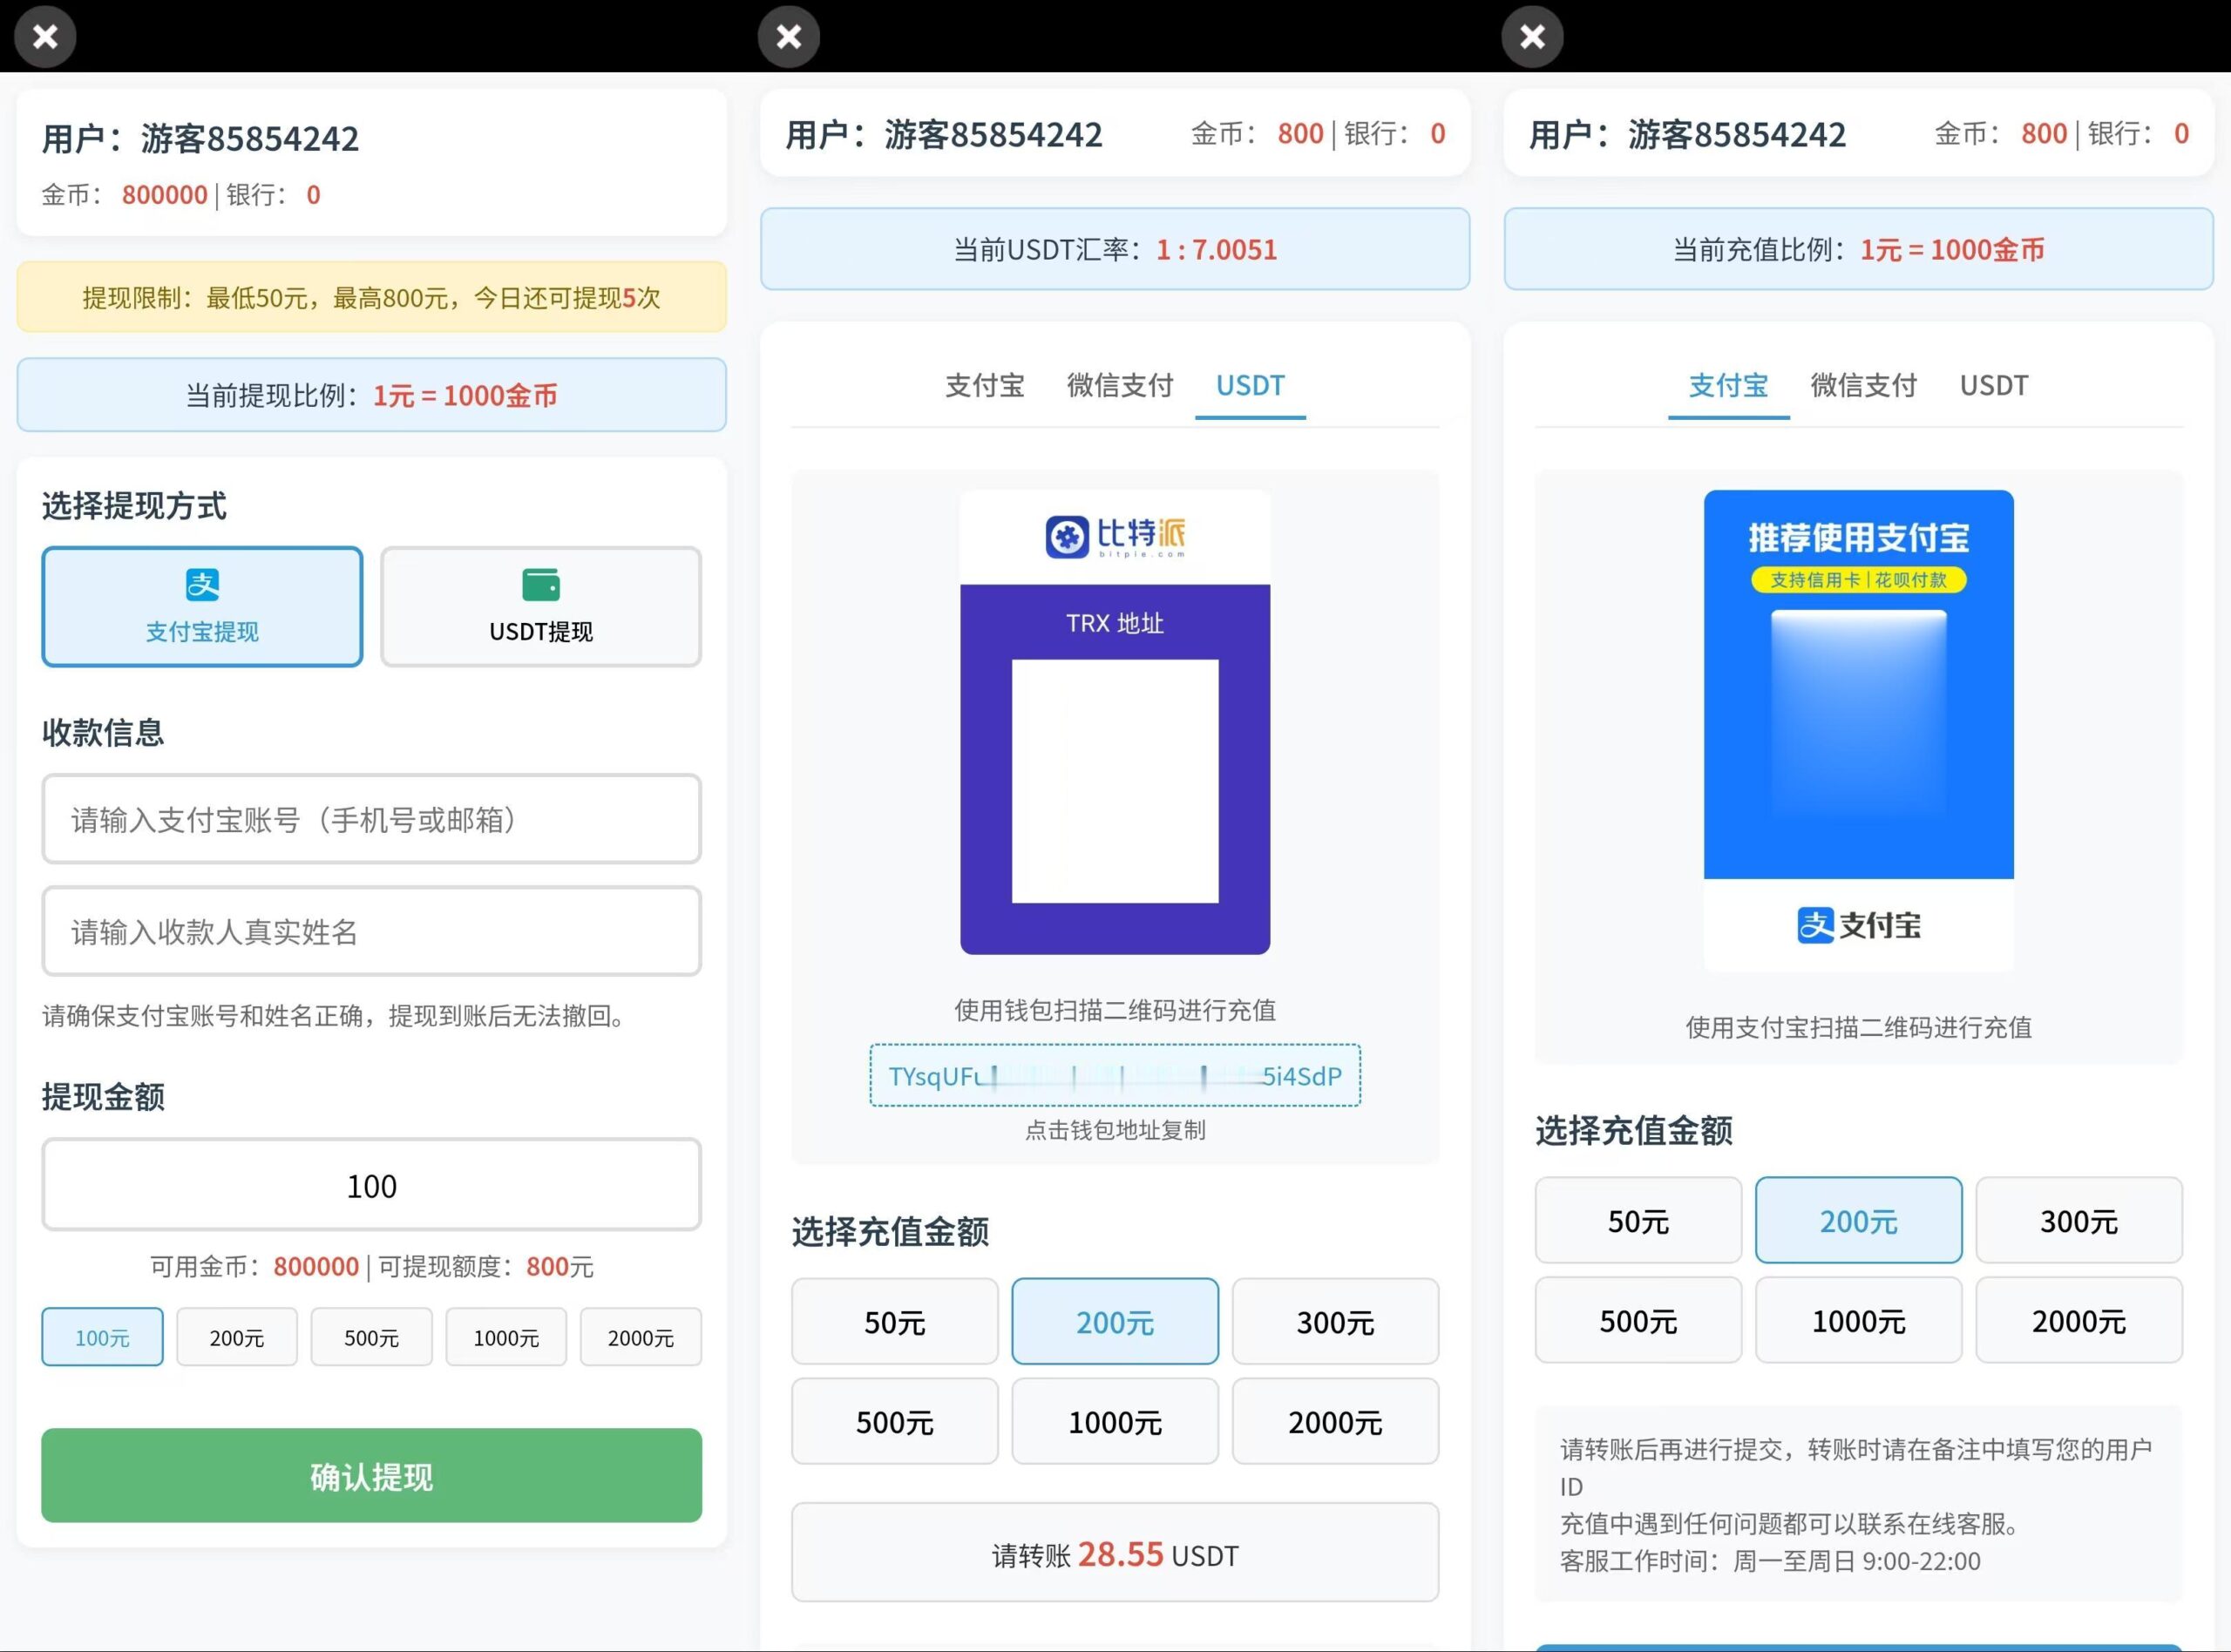Click the Alipay logo below the recharge banner
Viewport: 2231px width, 1652px height.
[1857, 927]
